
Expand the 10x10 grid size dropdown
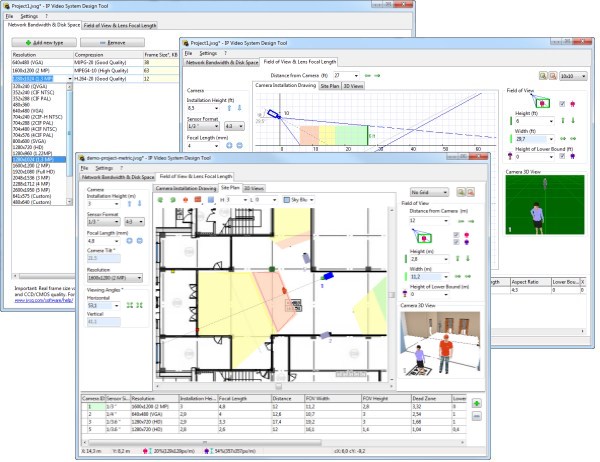[573, 76]
